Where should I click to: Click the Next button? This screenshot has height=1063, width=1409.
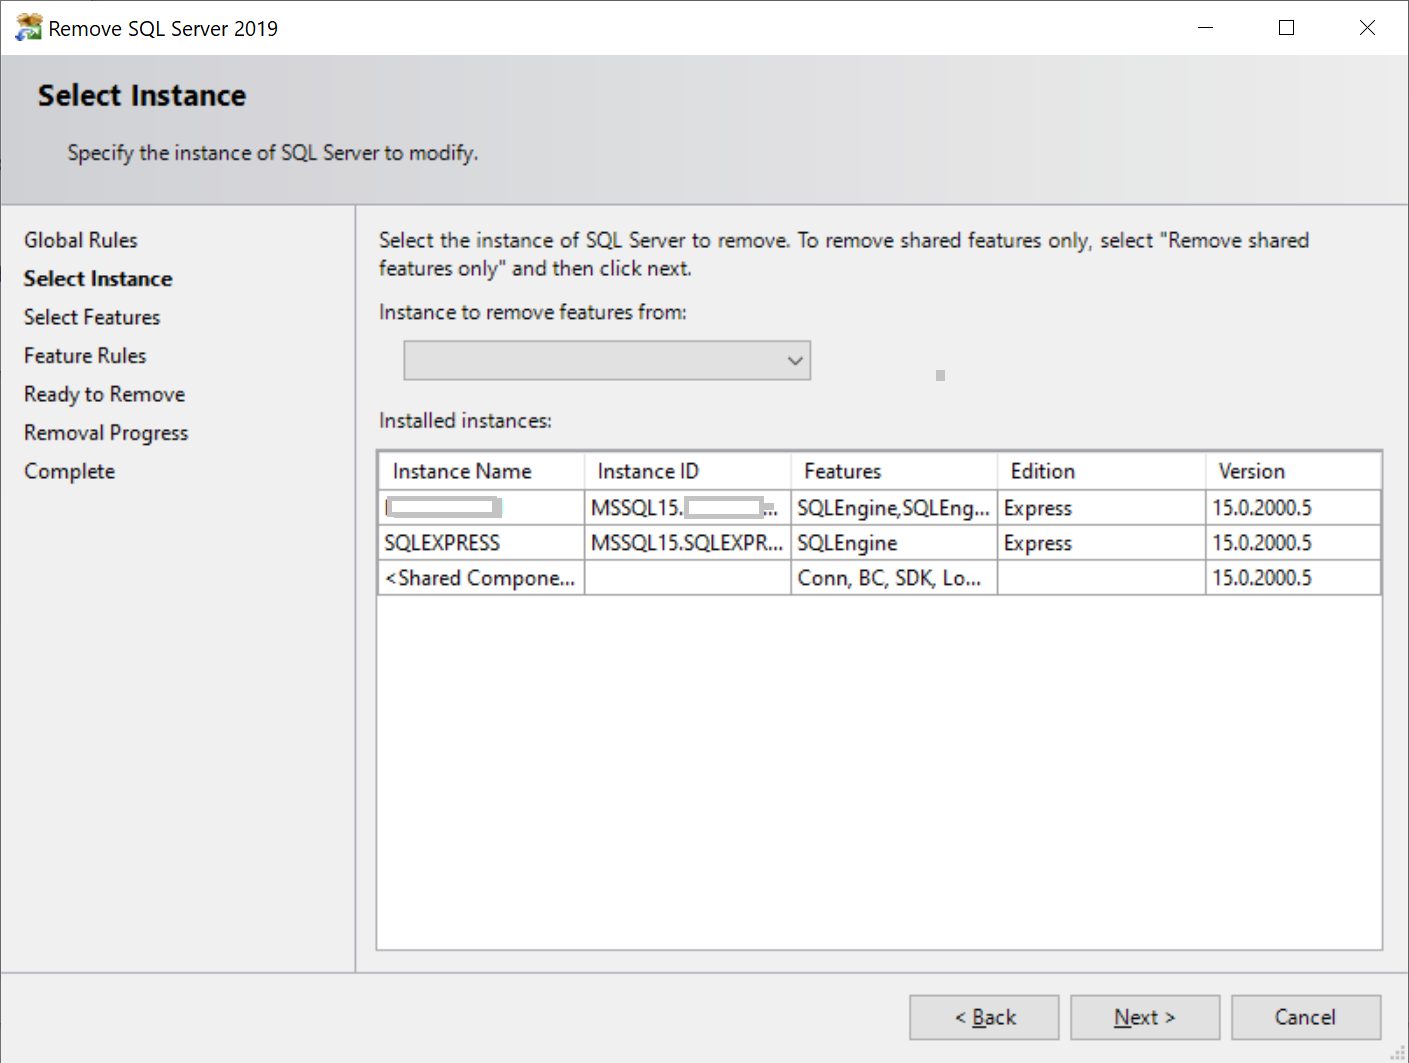pos(1144,1017)
